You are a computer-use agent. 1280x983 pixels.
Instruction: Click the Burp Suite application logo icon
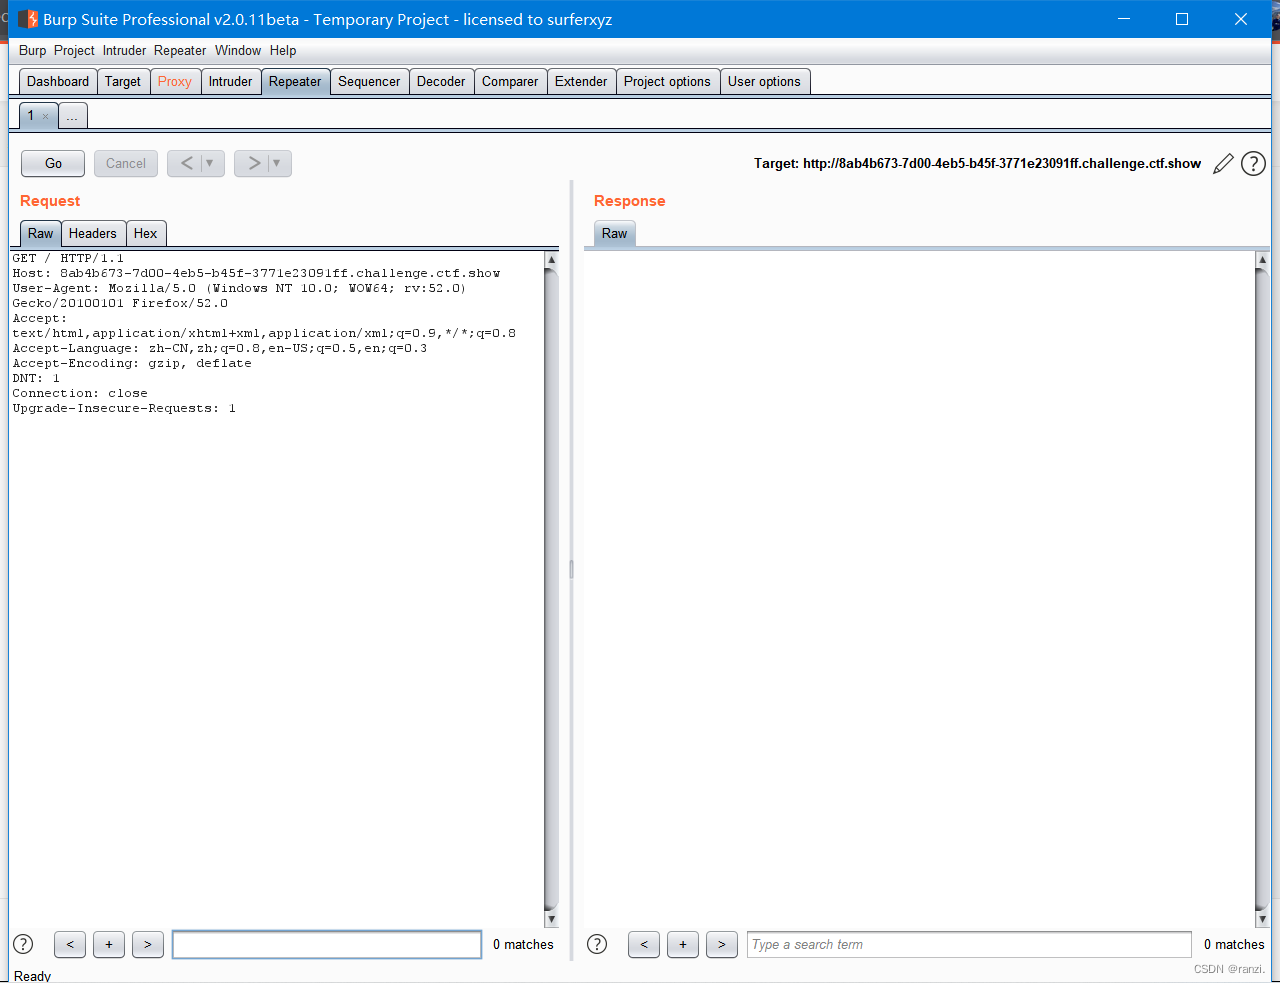28,19
